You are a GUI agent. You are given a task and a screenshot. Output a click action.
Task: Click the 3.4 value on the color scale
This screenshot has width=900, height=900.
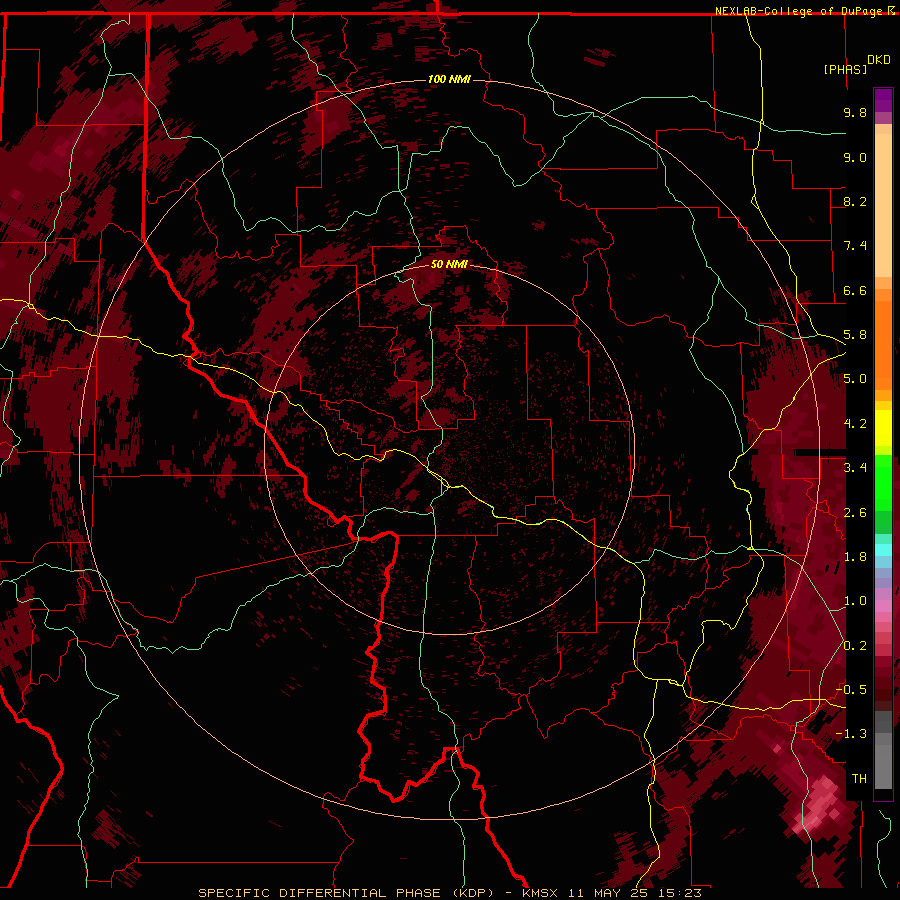point(855,468)
